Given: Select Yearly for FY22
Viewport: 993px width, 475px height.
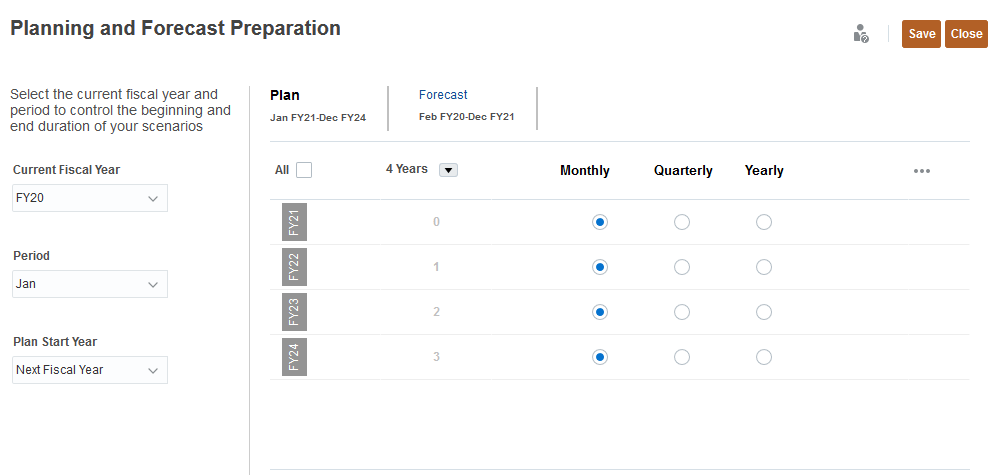Looking at the screenshot, I should [x=764, y=267].
